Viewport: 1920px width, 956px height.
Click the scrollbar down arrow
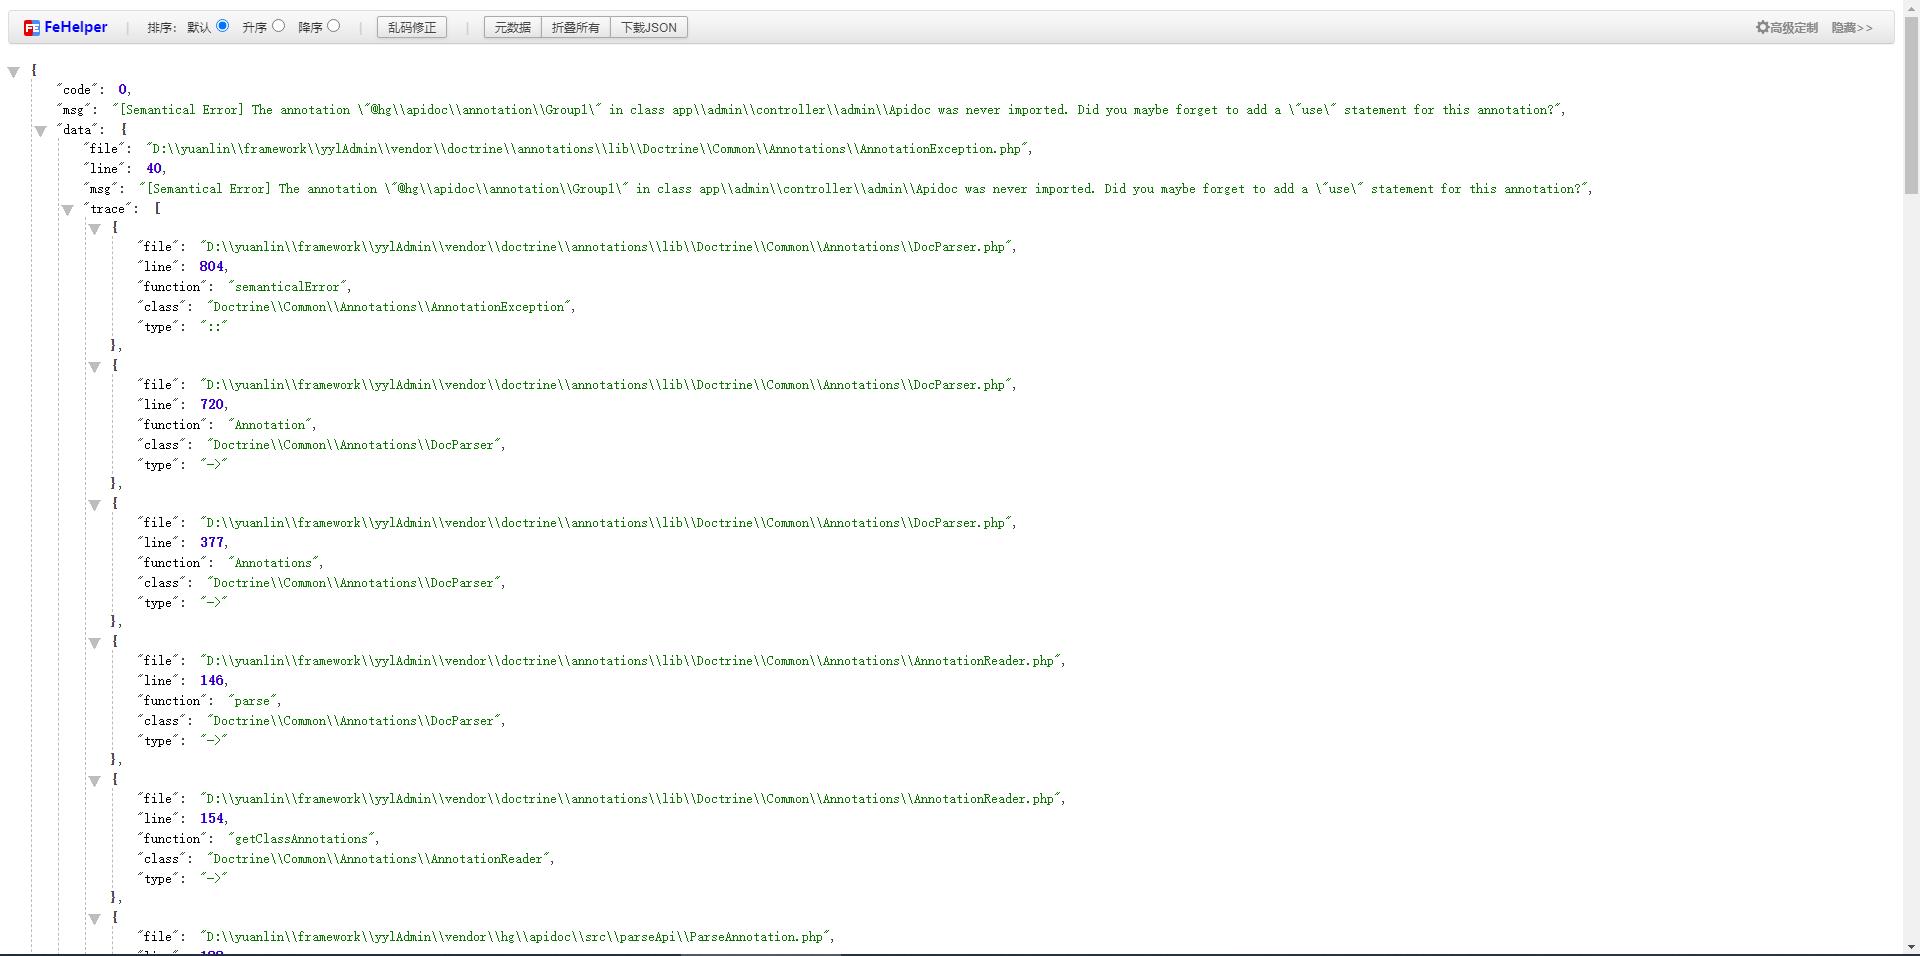1910,947
